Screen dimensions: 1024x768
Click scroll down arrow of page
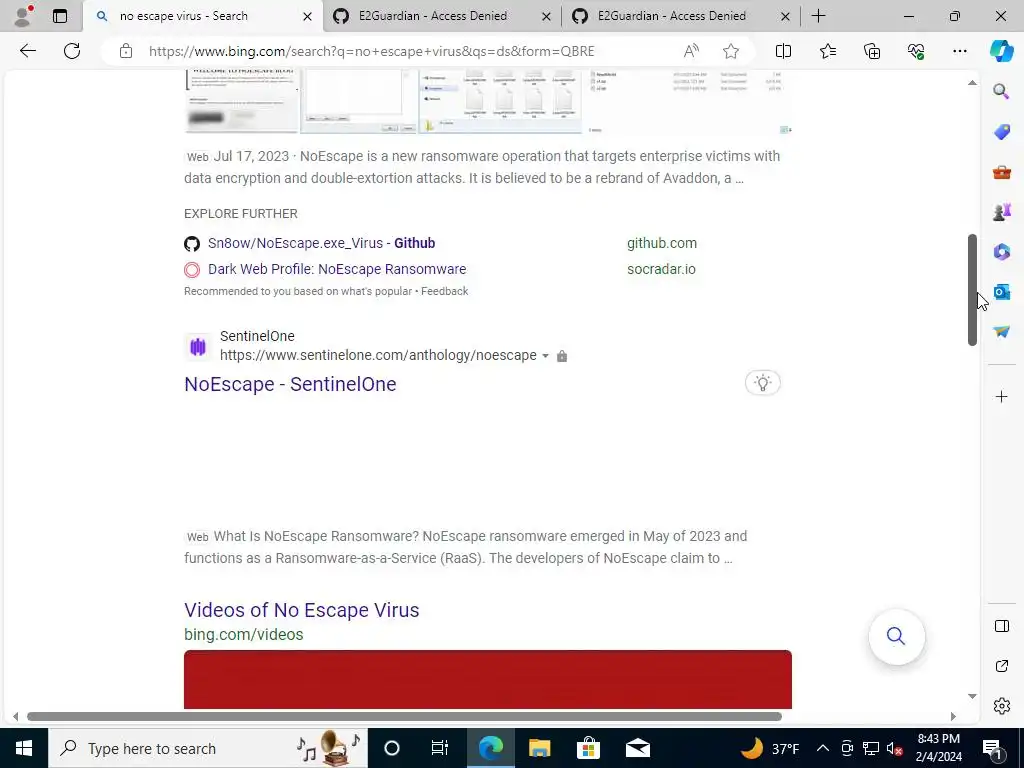coord(972,696)
